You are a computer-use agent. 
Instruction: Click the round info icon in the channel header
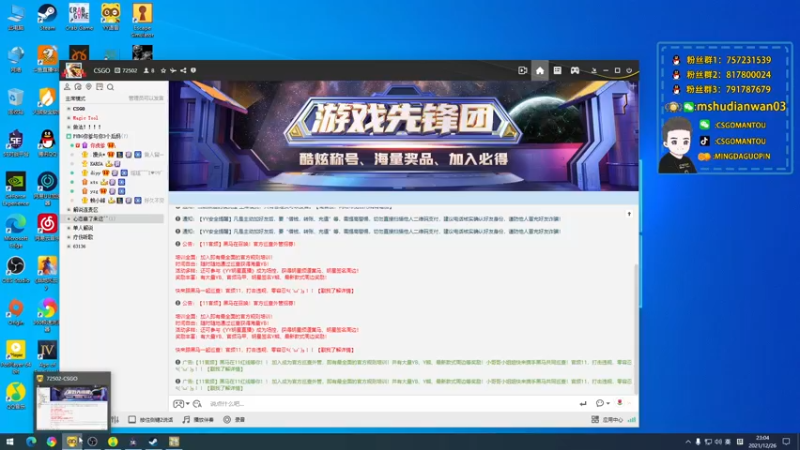193,70
